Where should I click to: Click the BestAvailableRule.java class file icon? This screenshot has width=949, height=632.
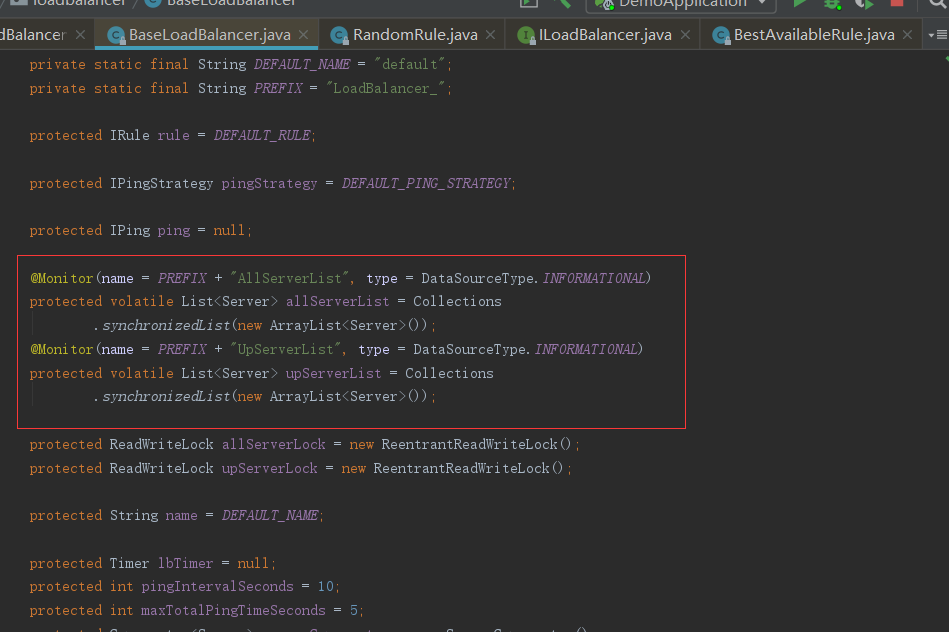tap(721, 36)
